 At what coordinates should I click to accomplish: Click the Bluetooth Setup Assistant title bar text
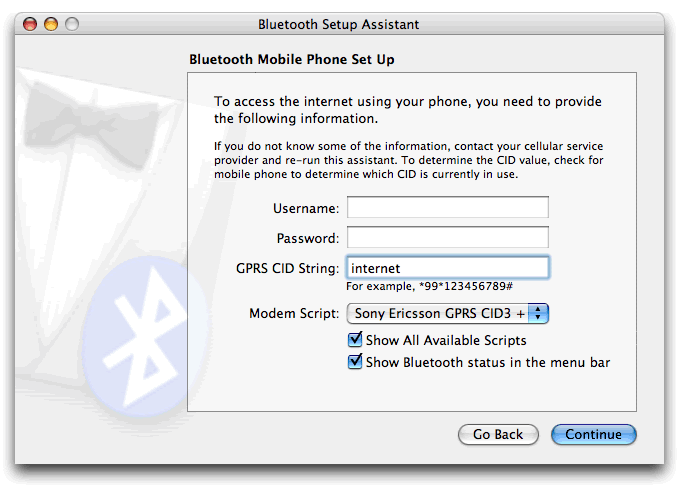(x=338, y=24)
